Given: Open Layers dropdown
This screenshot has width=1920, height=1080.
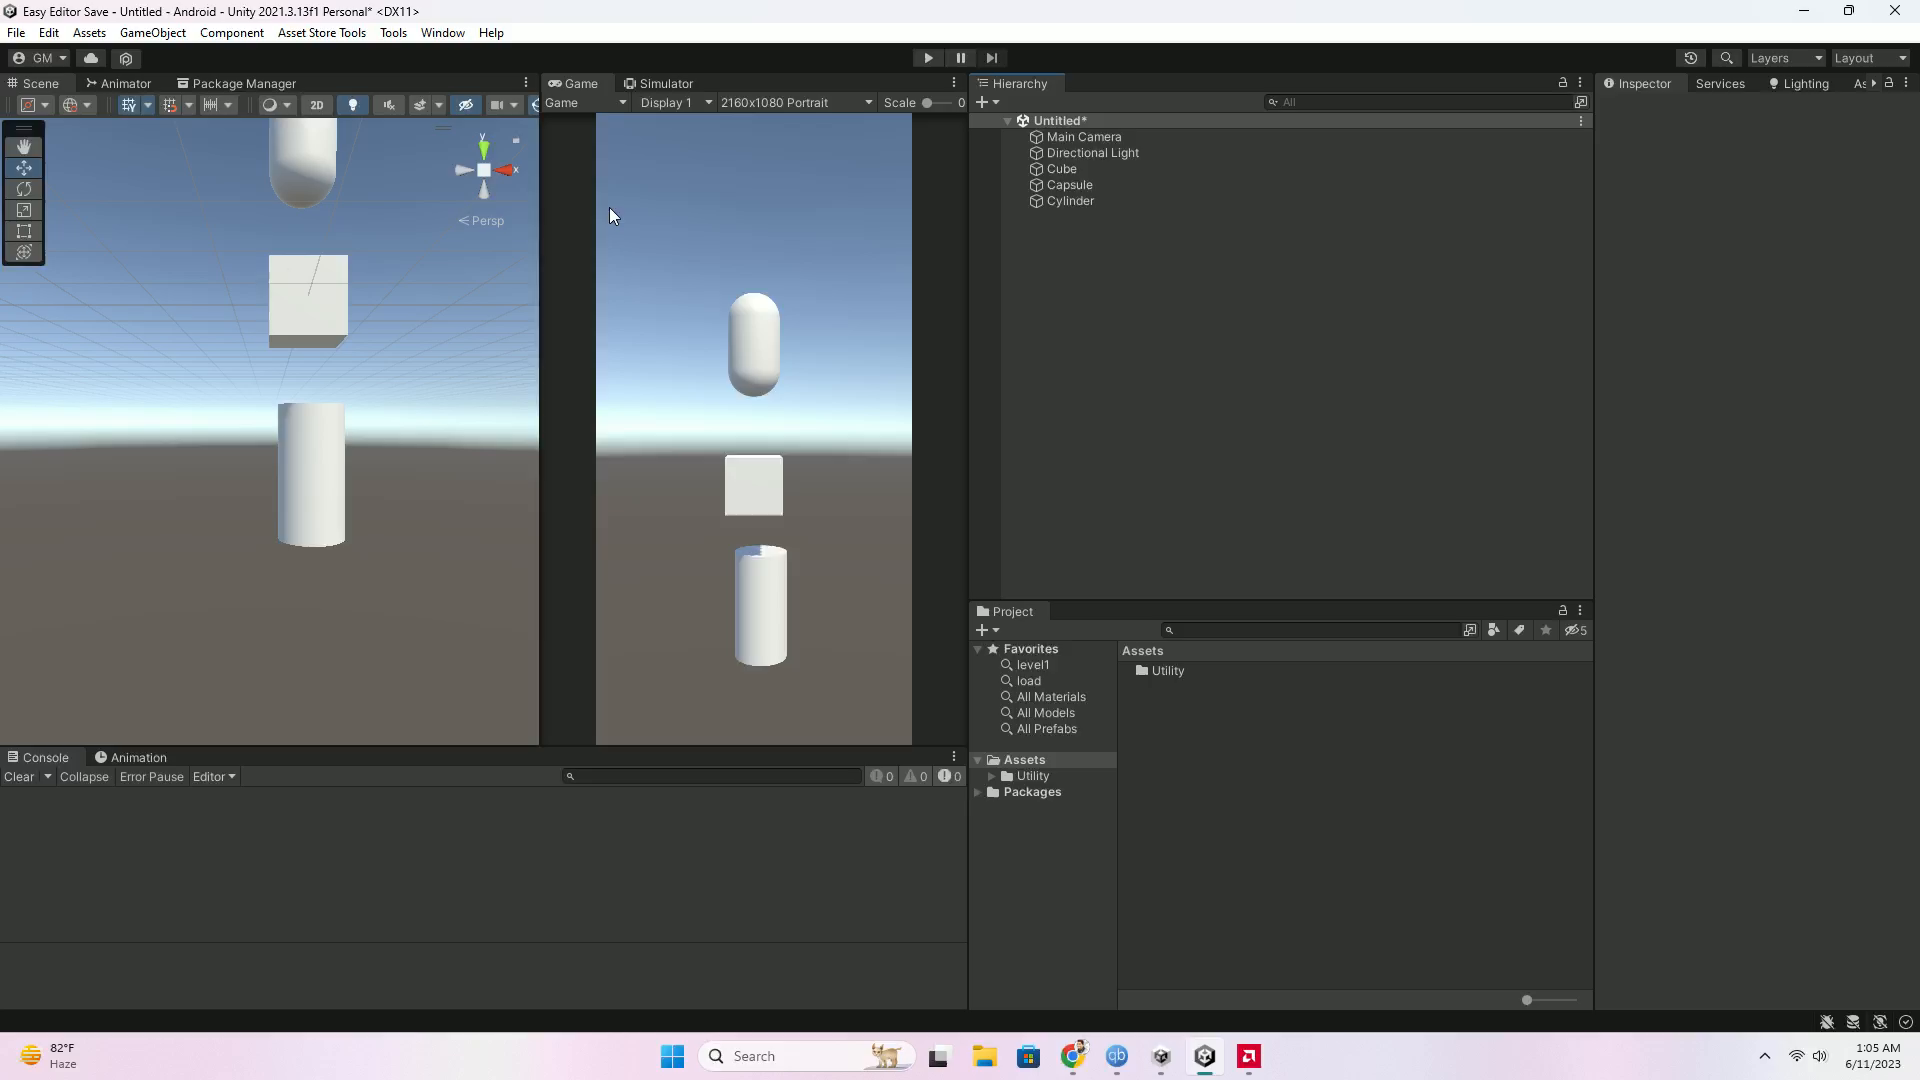Looking at the screenshot, I should pos(1786,58).
